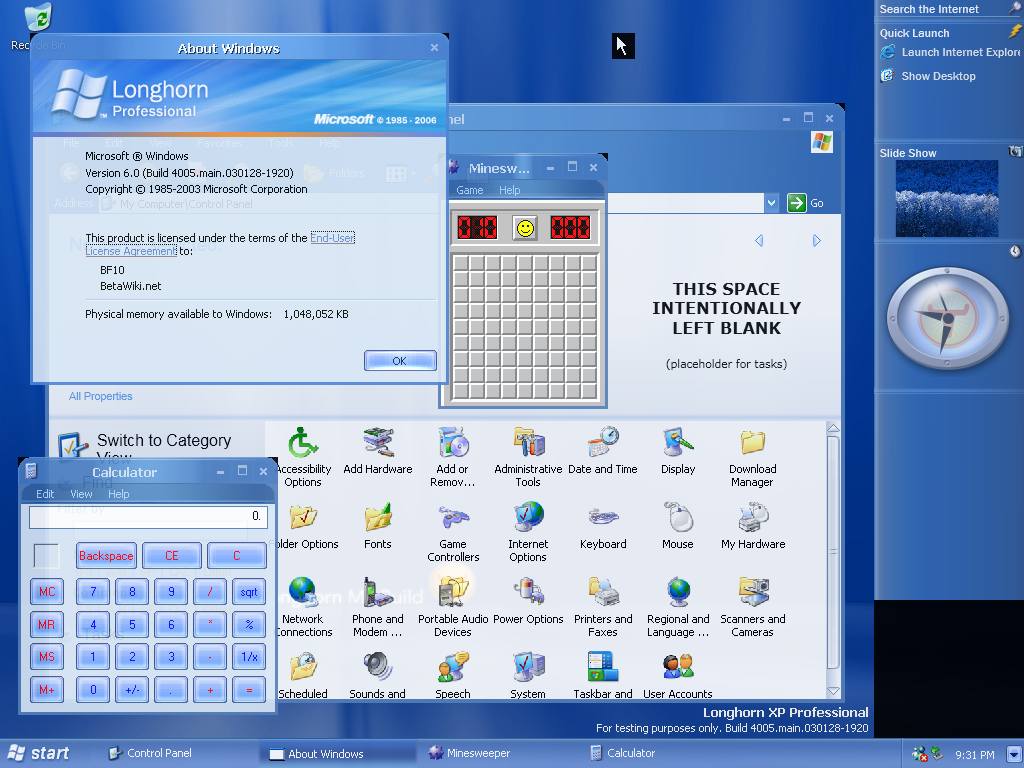
Task: Click the Start button on taskbar
Action: (x=39, y=753)
